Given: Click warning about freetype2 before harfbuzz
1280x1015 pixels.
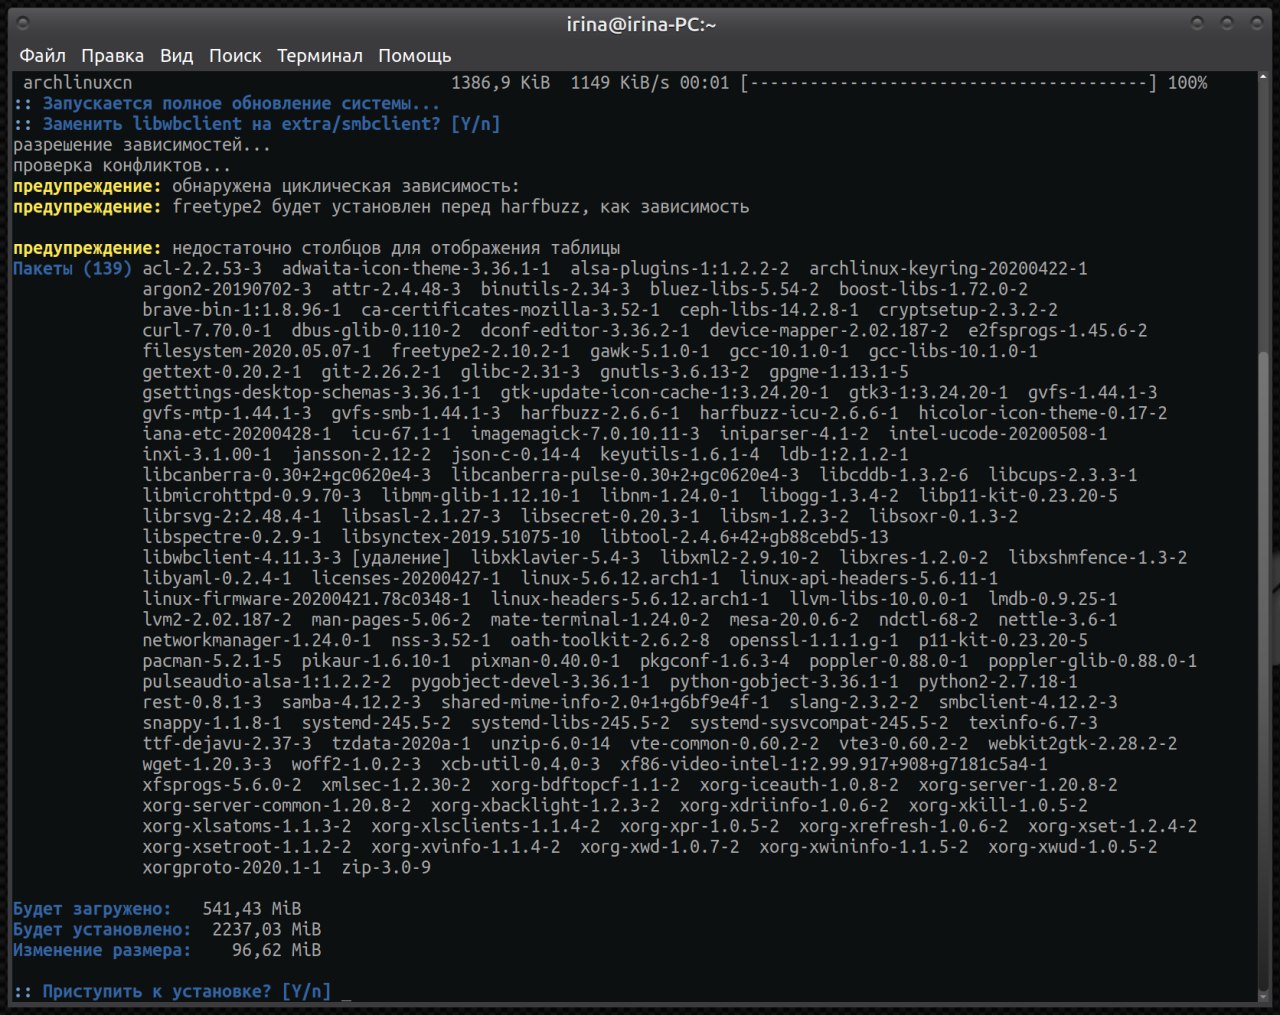Looking at the screenshot, I should point(381,207).
